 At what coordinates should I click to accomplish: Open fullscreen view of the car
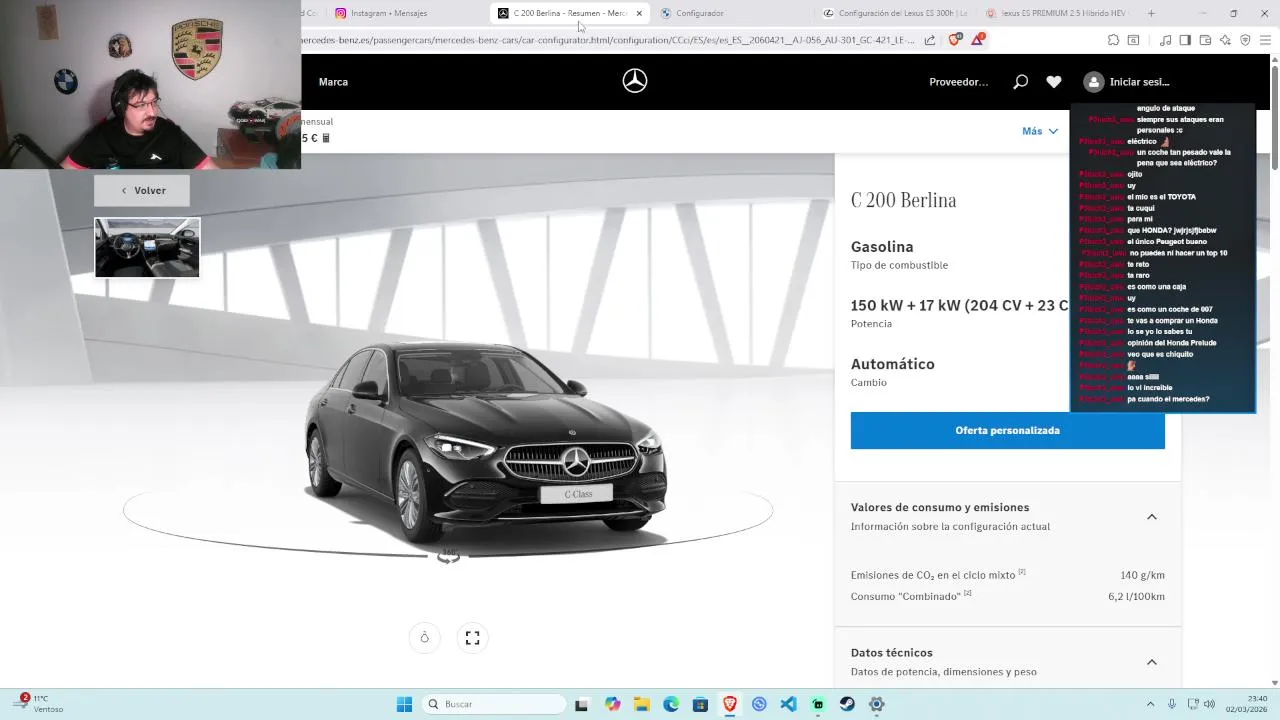point(472,637)
